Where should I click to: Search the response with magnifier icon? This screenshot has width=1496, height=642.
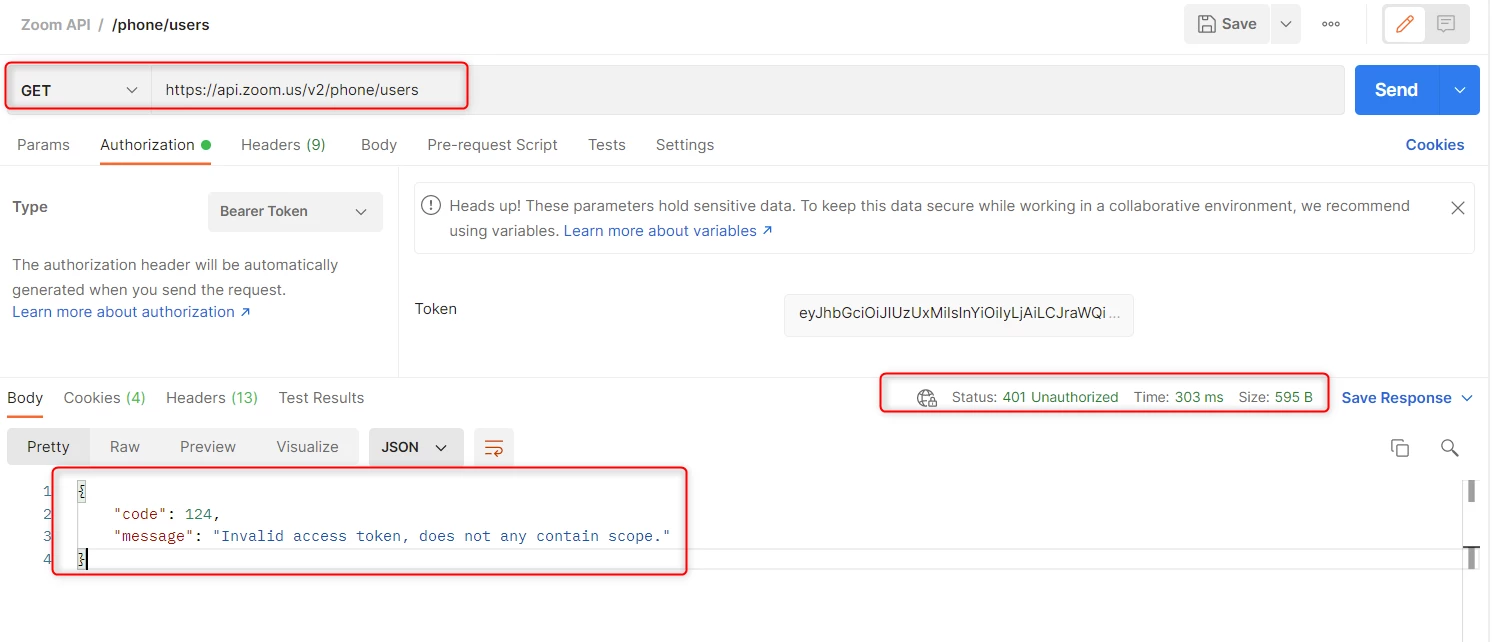coord(1449,448)
